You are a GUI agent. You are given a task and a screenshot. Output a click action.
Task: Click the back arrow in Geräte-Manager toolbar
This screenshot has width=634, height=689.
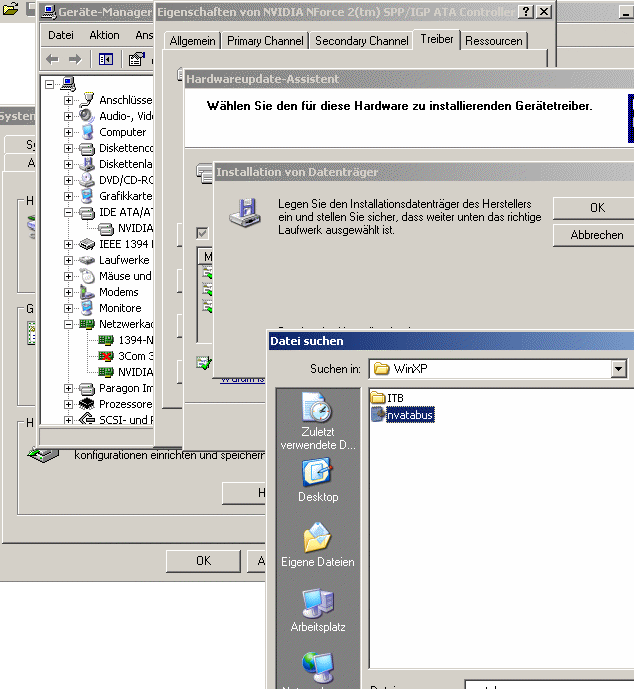[x=52, y=59]
